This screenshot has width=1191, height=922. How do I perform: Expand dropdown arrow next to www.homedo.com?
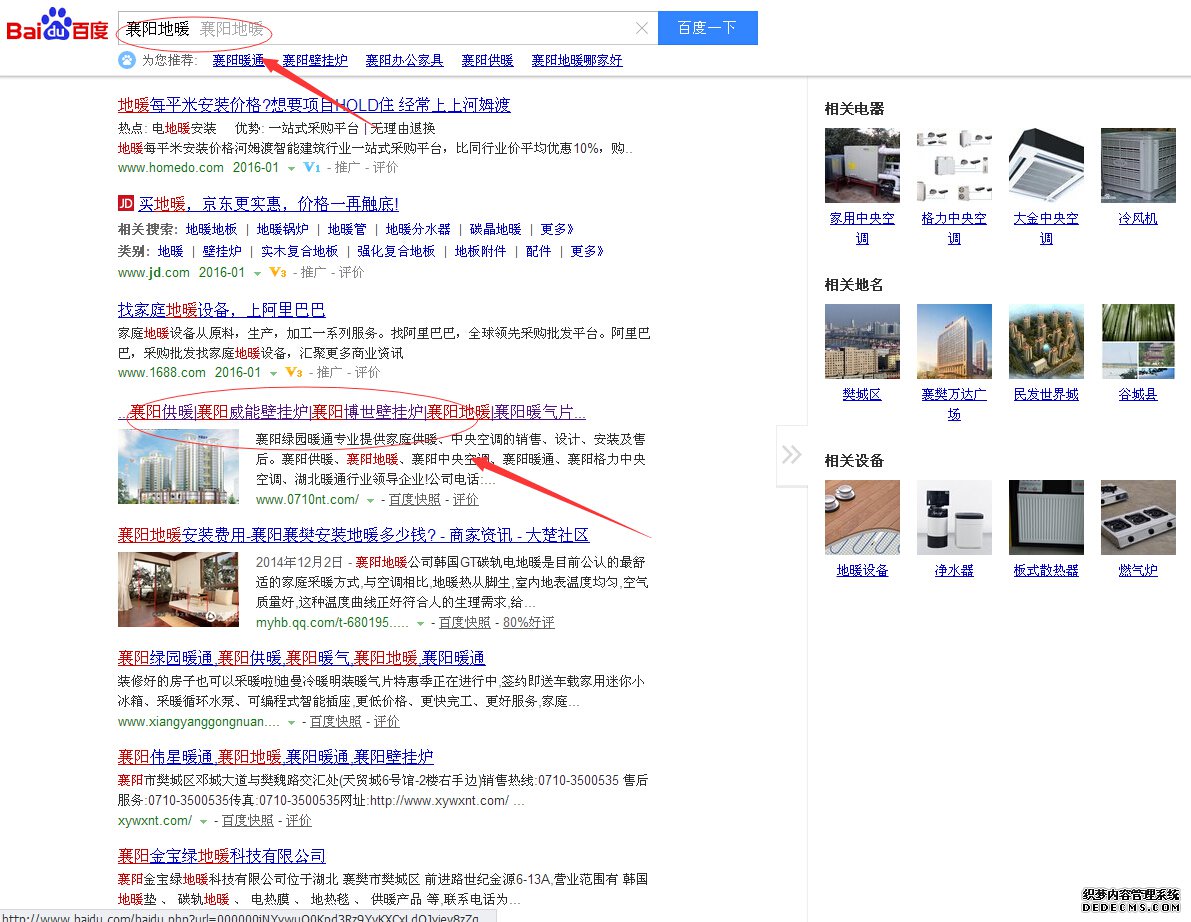tap(291, 168)
